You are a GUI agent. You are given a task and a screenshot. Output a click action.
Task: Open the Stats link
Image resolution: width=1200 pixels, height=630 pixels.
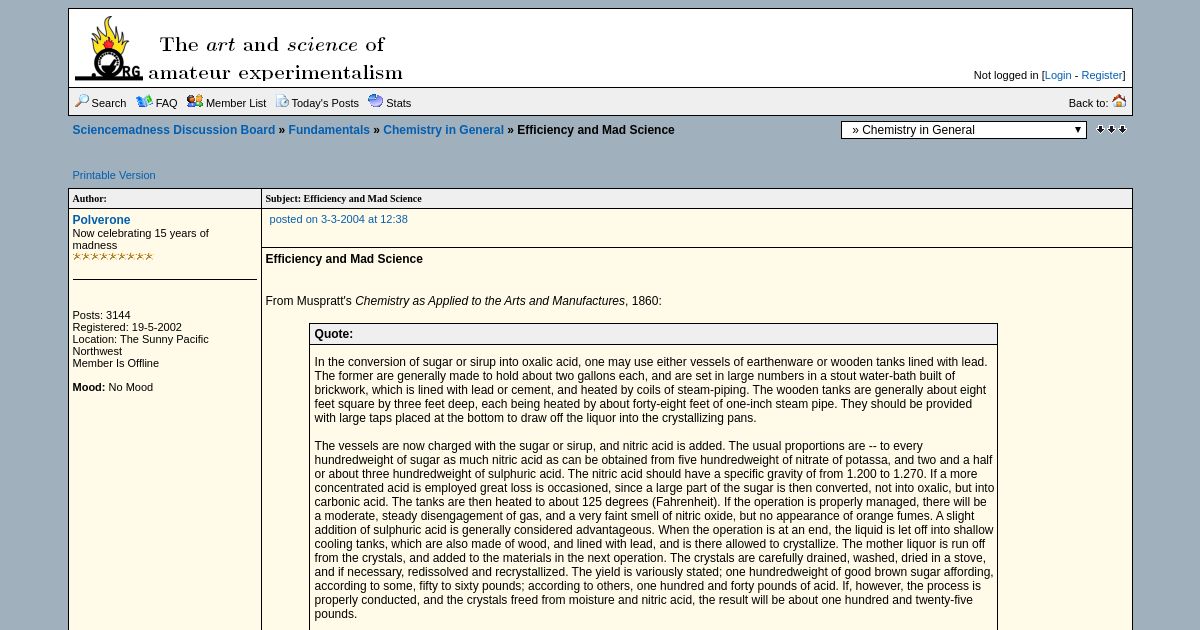[x=398, y=103]
